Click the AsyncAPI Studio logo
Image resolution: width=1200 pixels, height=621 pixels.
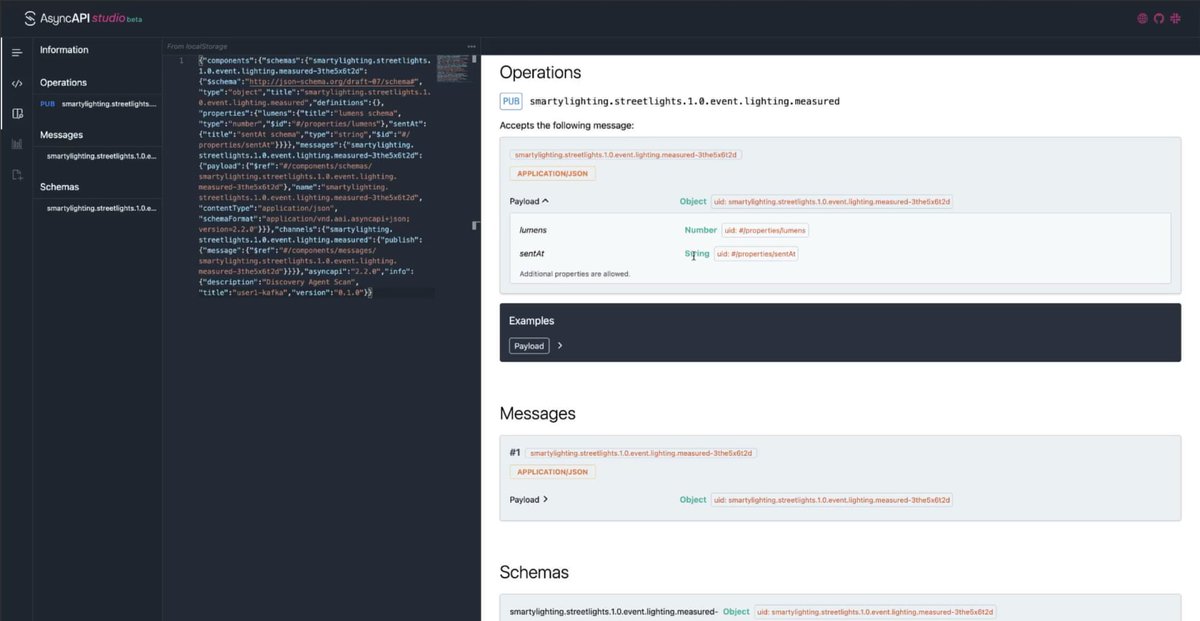click(84, 18)
